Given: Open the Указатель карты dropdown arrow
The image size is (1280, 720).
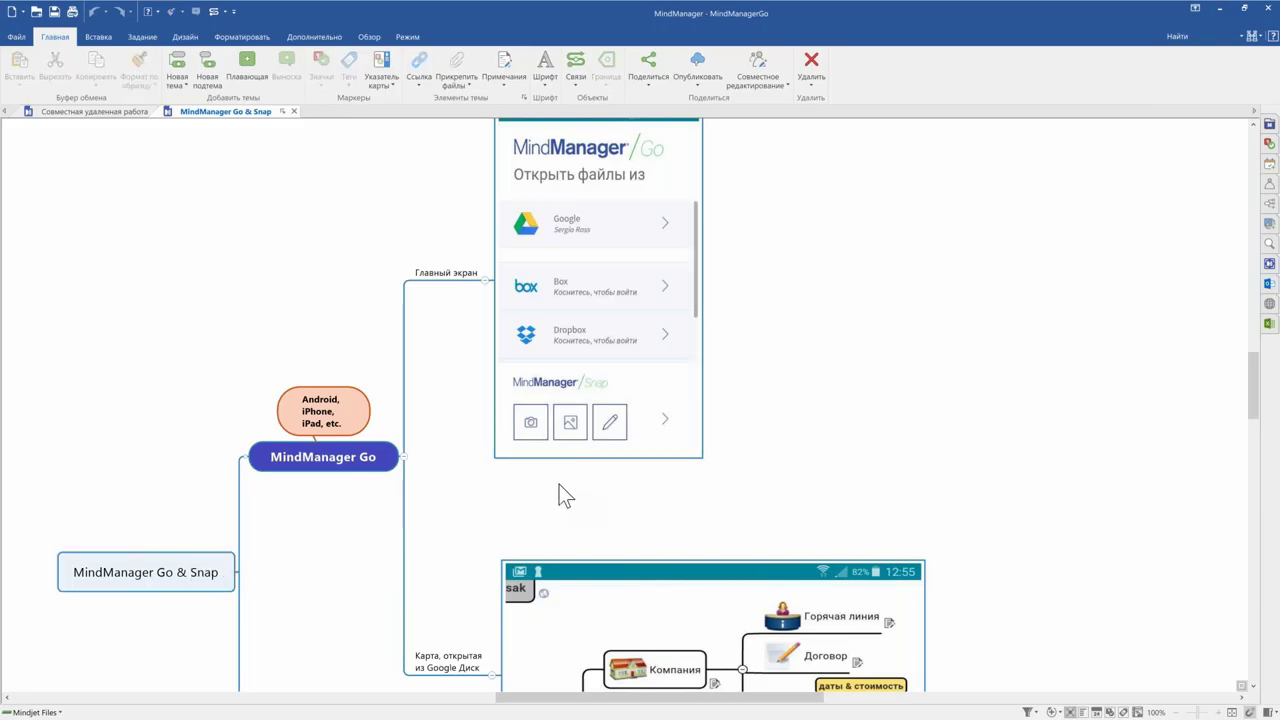Looking at the screenshot, I should click(x=393, y=86).
